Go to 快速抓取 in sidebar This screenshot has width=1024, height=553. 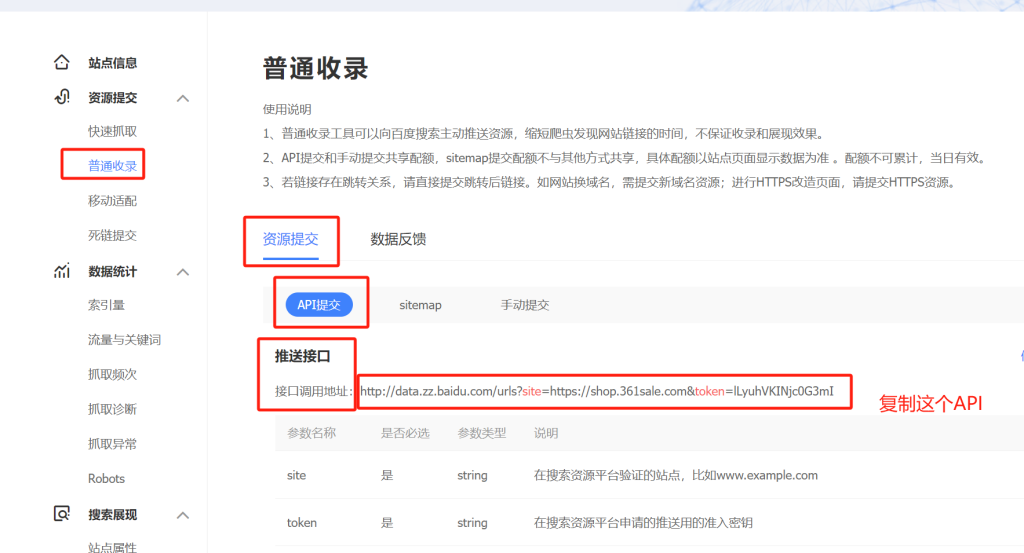coord(112,131)
